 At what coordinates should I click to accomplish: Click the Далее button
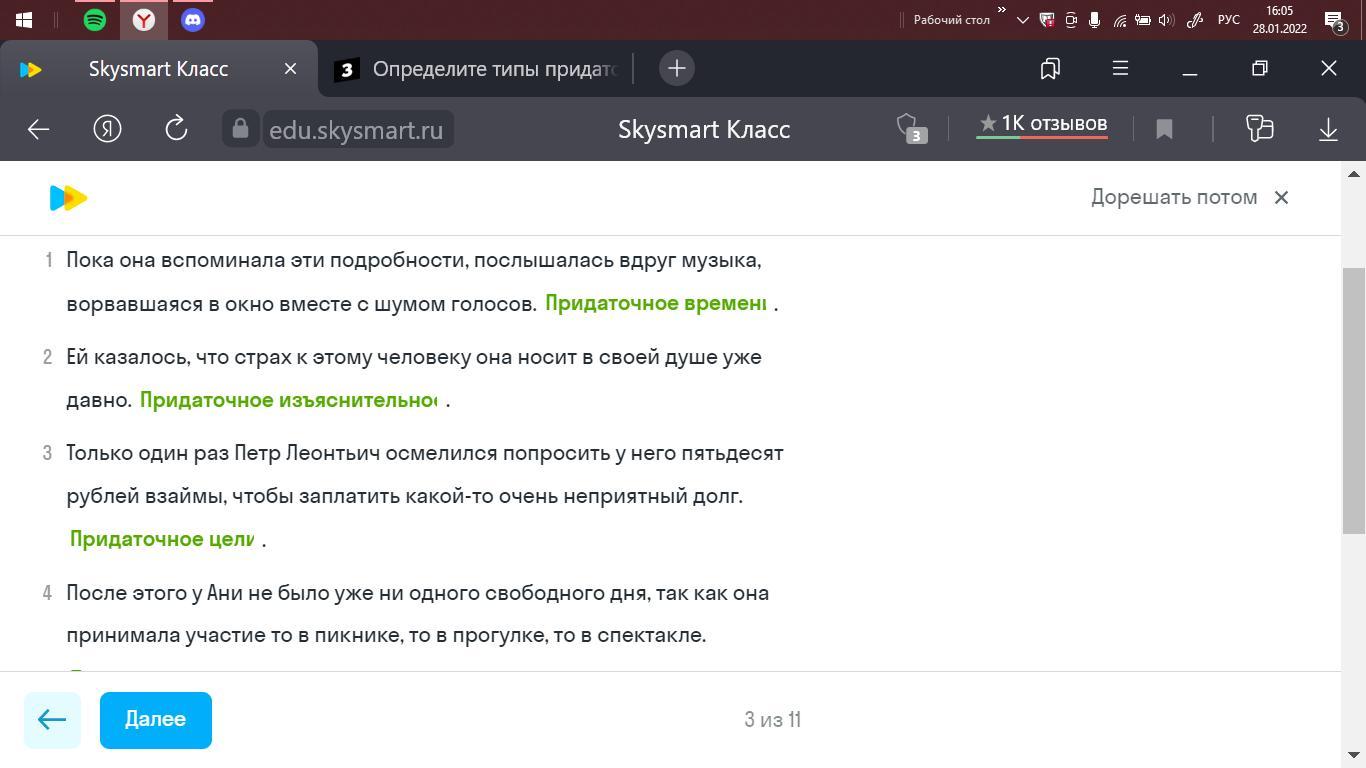coord(156,720)
